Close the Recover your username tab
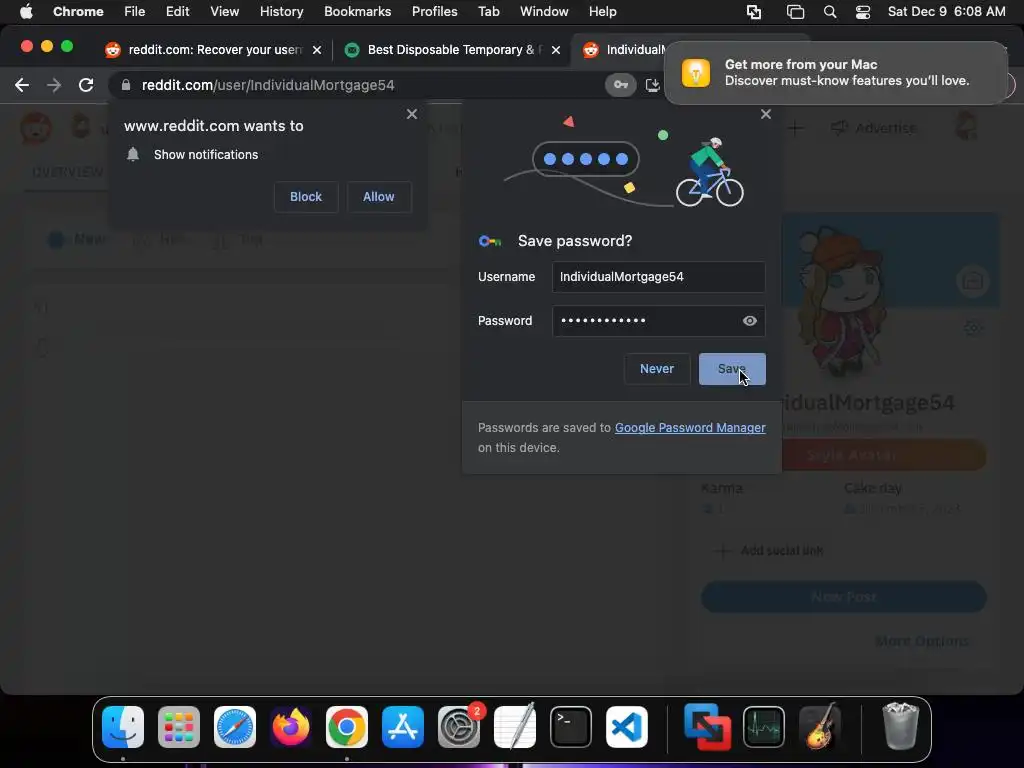Viewport: 1024px width, 768px height. point(317,50)
